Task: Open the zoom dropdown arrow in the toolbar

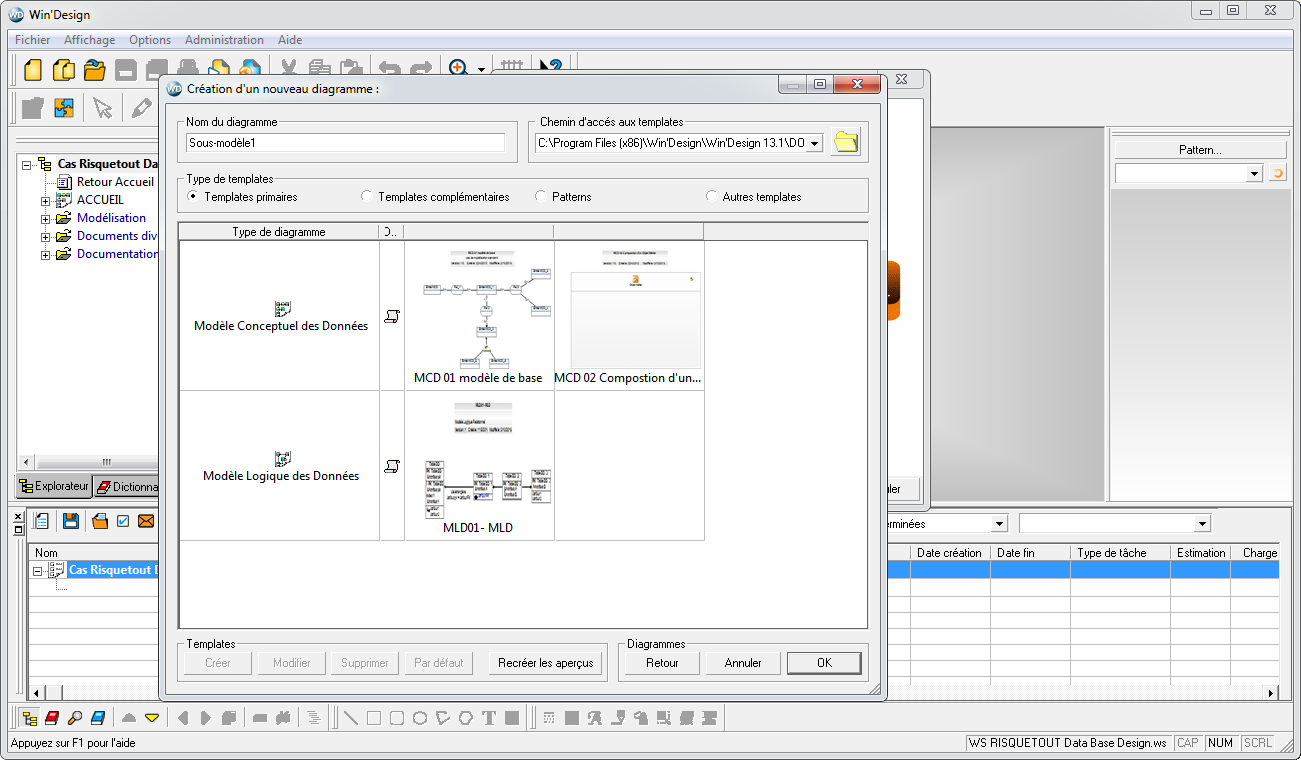Action: 481,70
